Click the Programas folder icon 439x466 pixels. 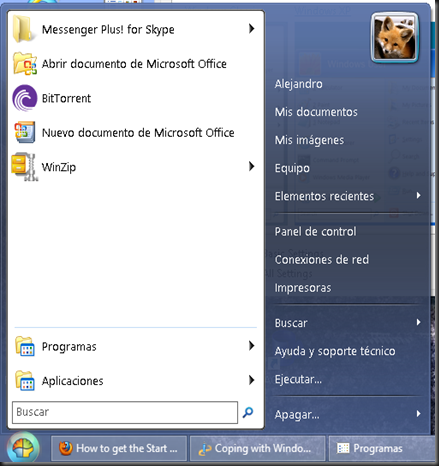[x=25, y=346]
